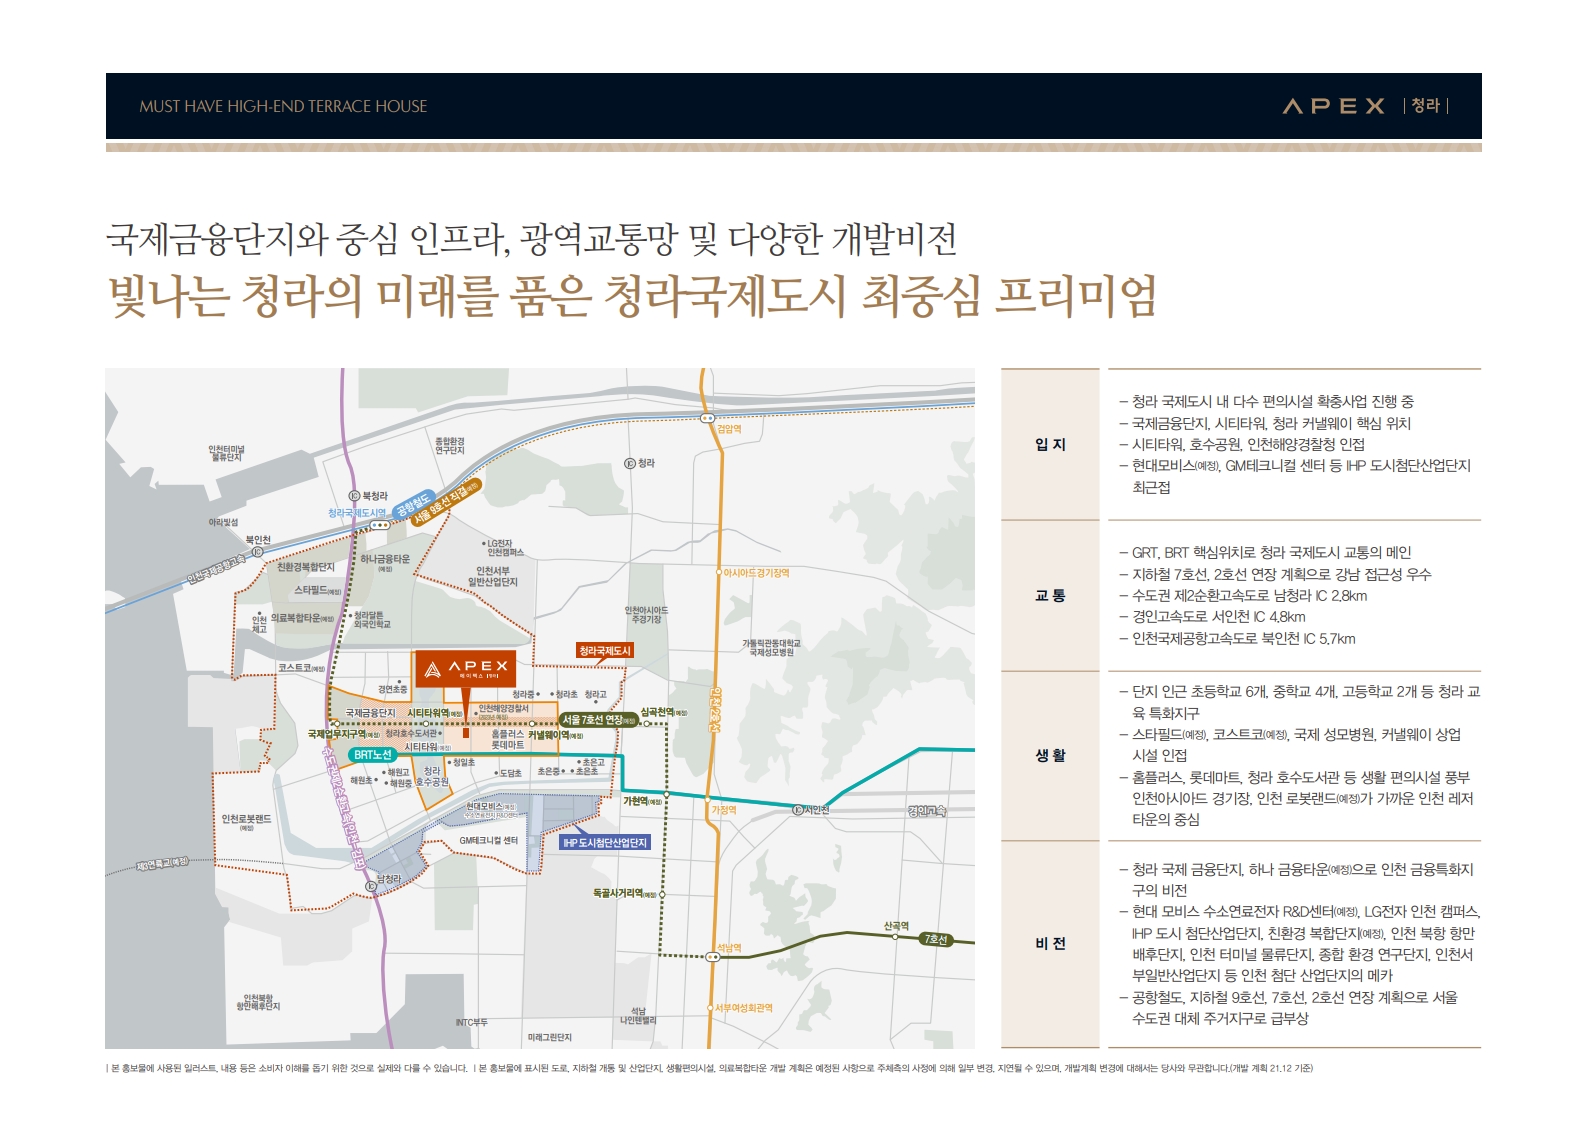Click the 7호선 badge near 산곡역
This screenshot has width=1587, height=1122.
pos(935,939)
